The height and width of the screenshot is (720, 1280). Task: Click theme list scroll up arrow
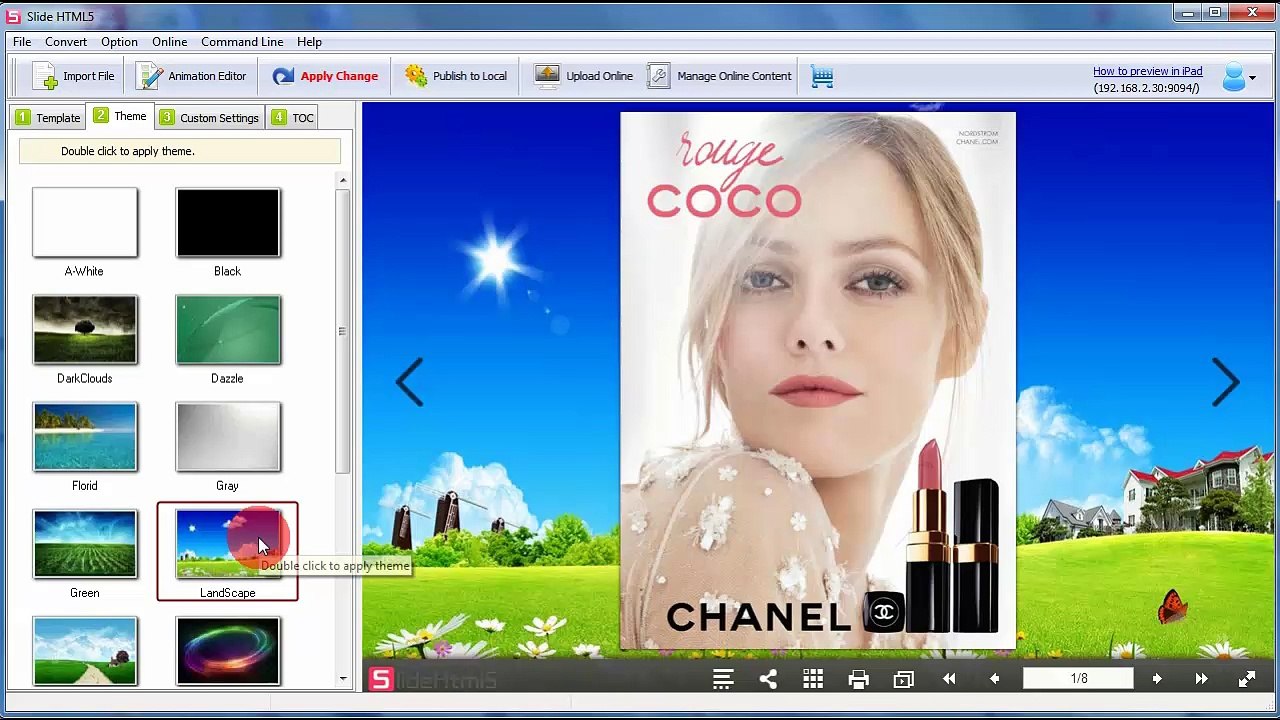pos(343,181)
